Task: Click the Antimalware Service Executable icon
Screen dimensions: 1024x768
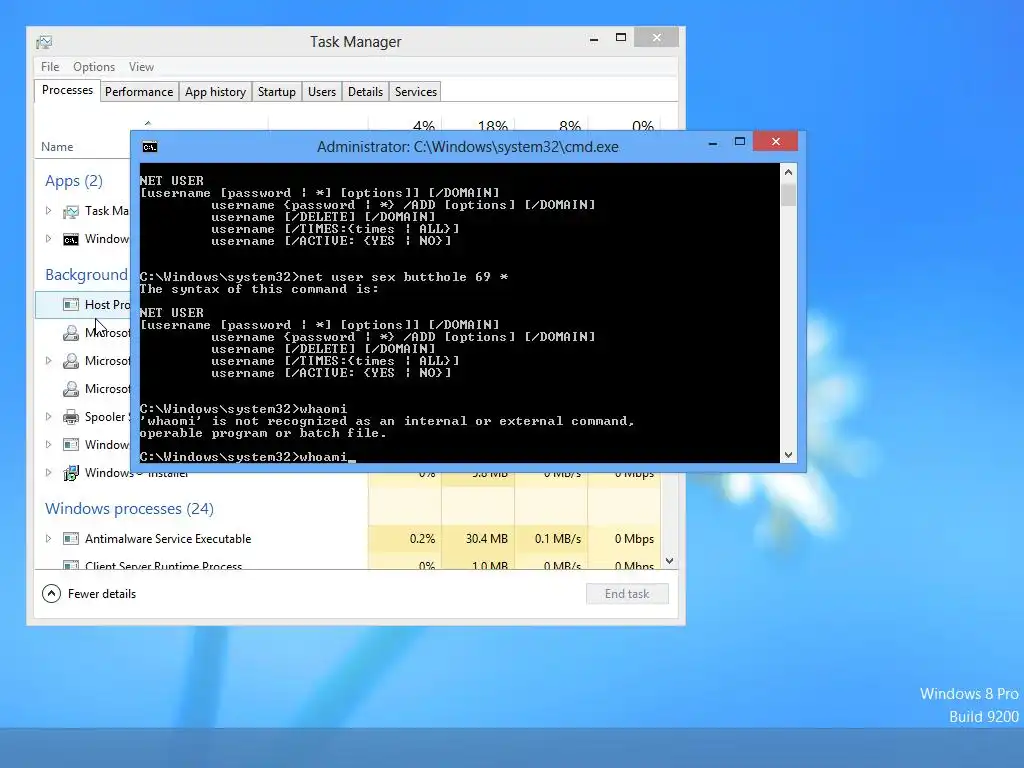Action: 71,539
